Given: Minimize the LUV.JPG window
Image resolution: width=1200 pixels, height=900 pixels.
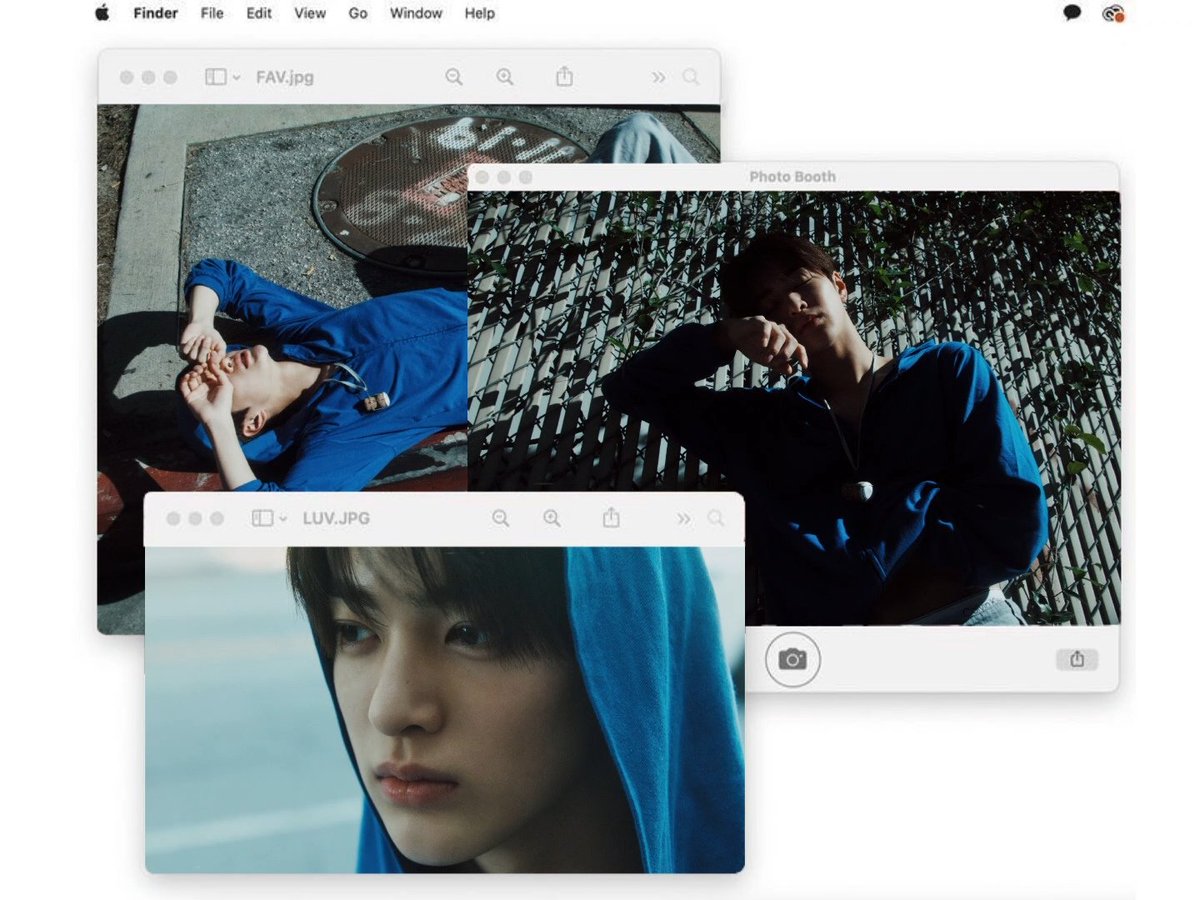Looking at the screenshot, I should [195, 518].
